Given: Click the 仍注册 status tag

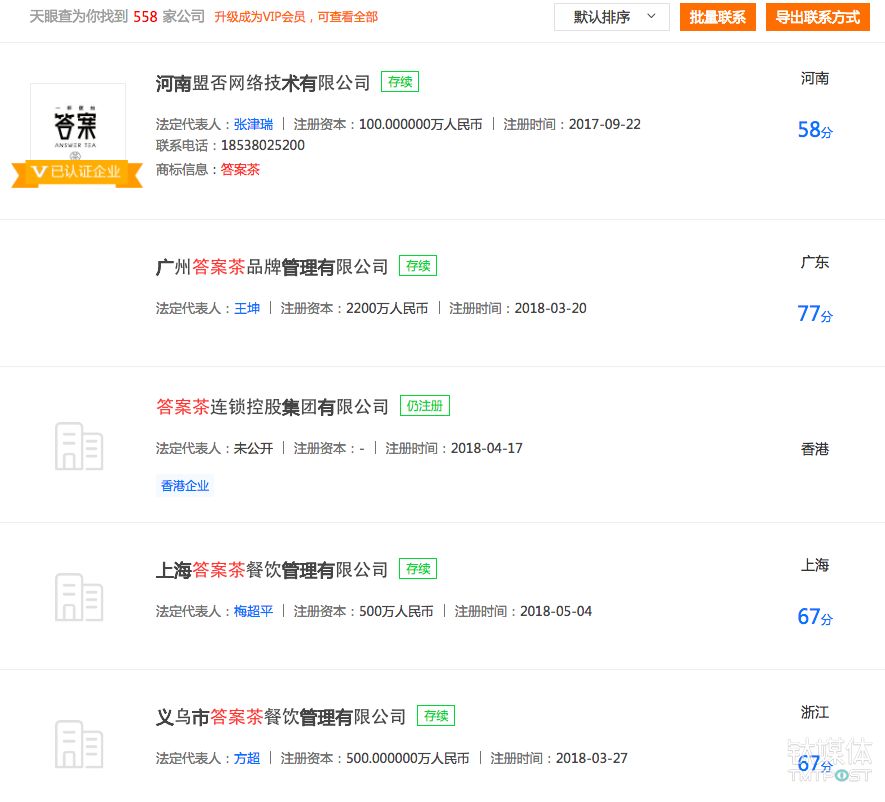Looking at the screenshot, I should coord(425,406).
